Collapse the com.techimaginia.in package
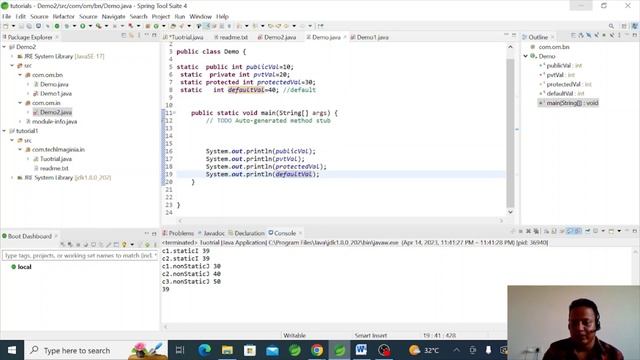This screenshot has width=640, height=360. tap(20, 150)
